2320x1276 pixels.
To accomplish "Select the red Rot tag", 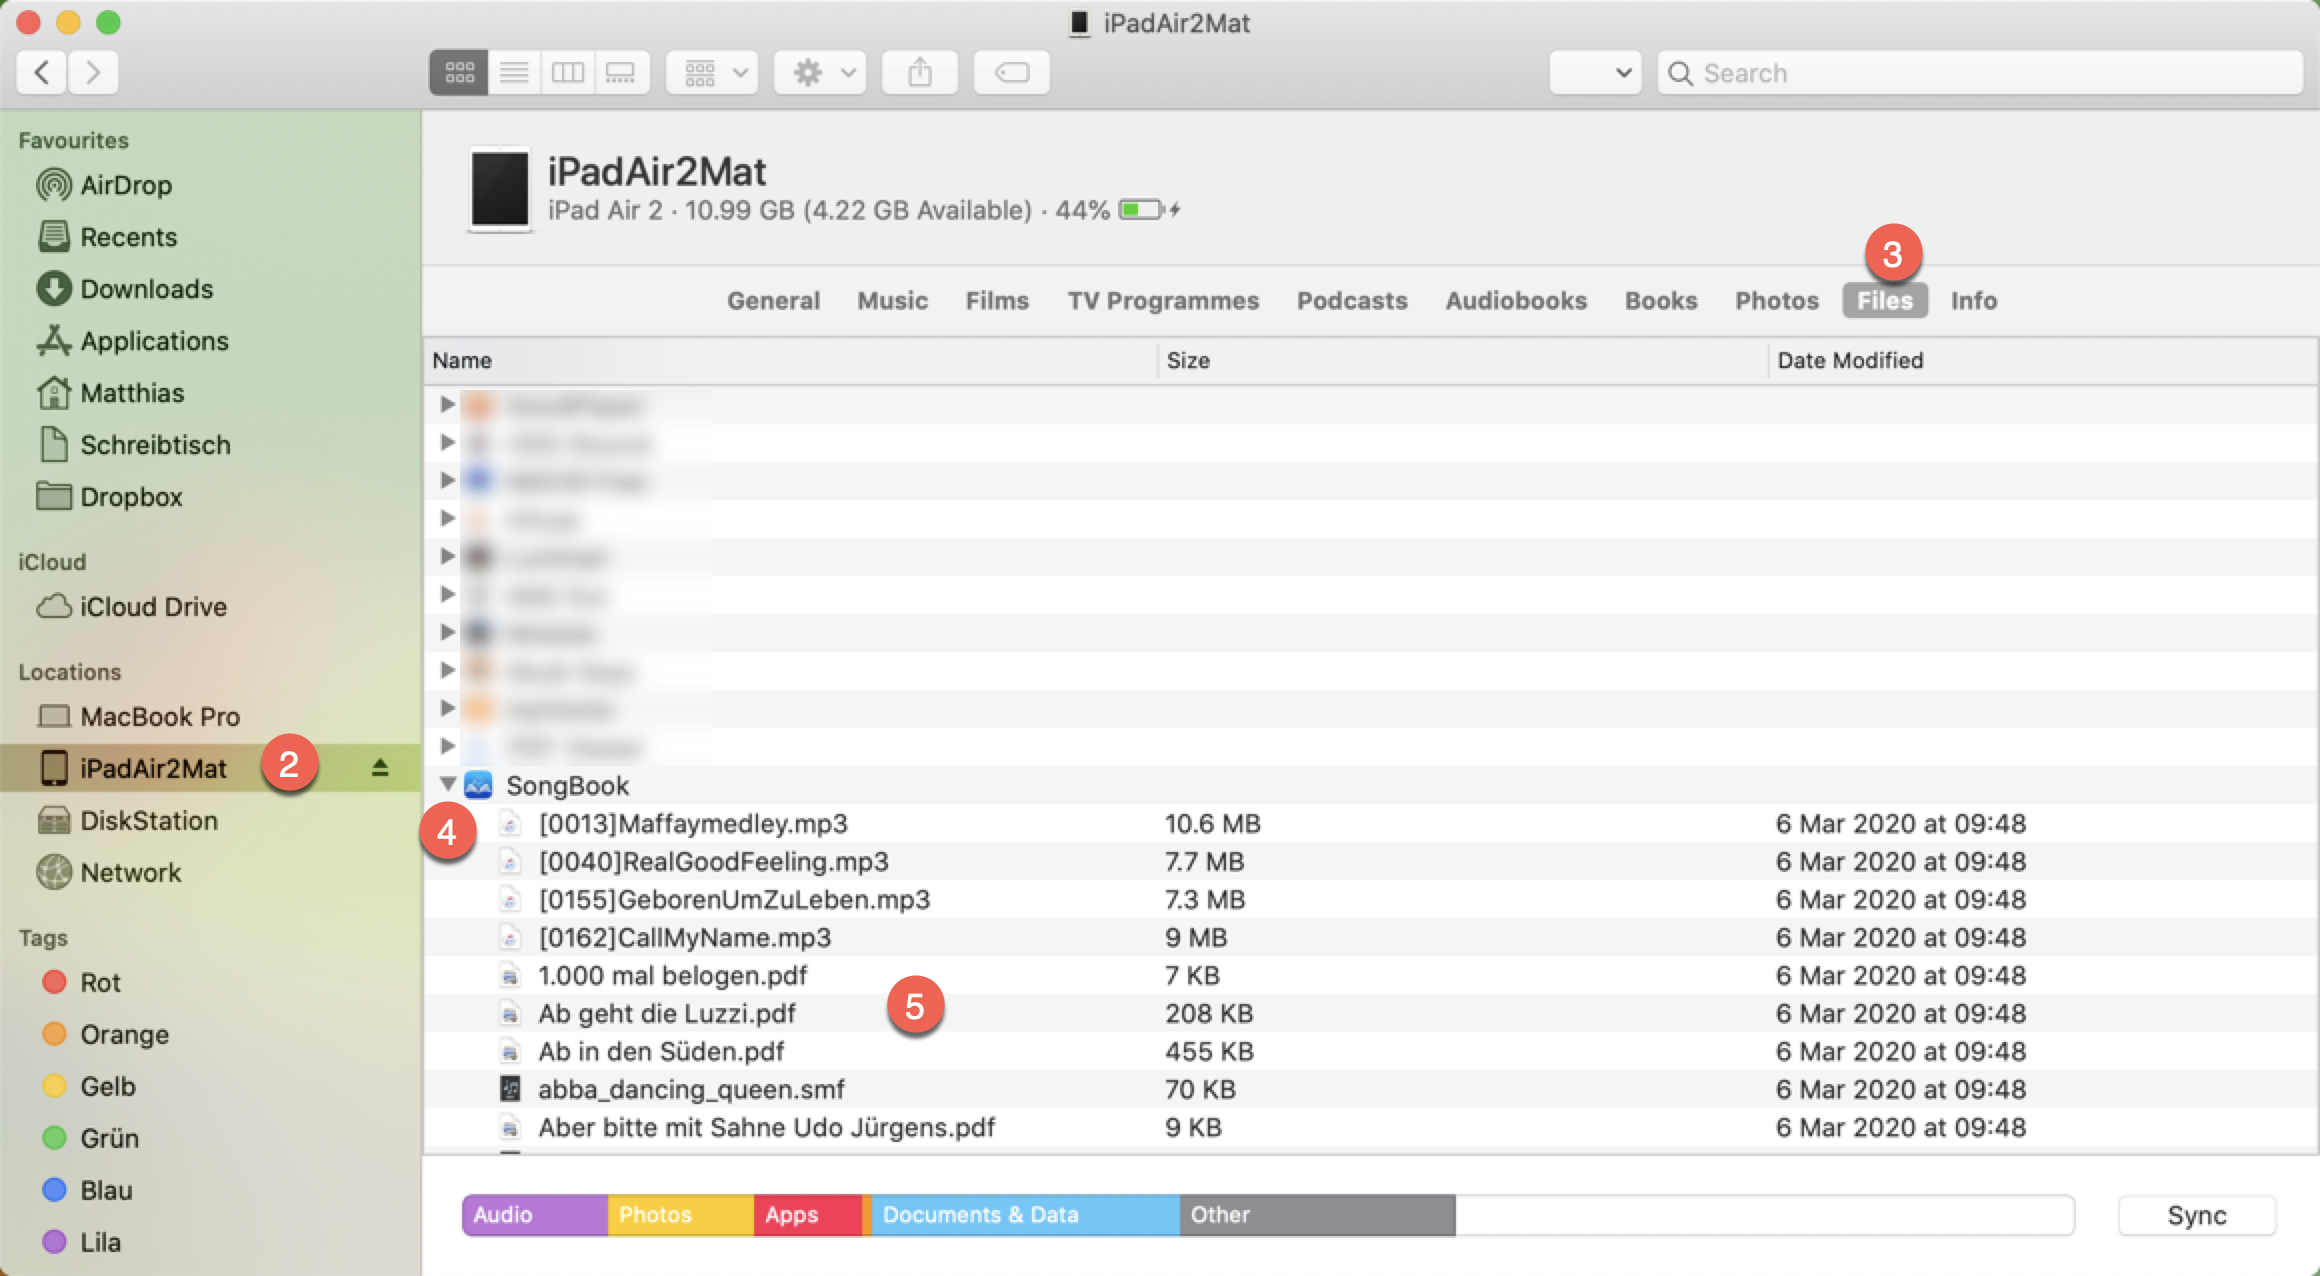I will 100,982.
